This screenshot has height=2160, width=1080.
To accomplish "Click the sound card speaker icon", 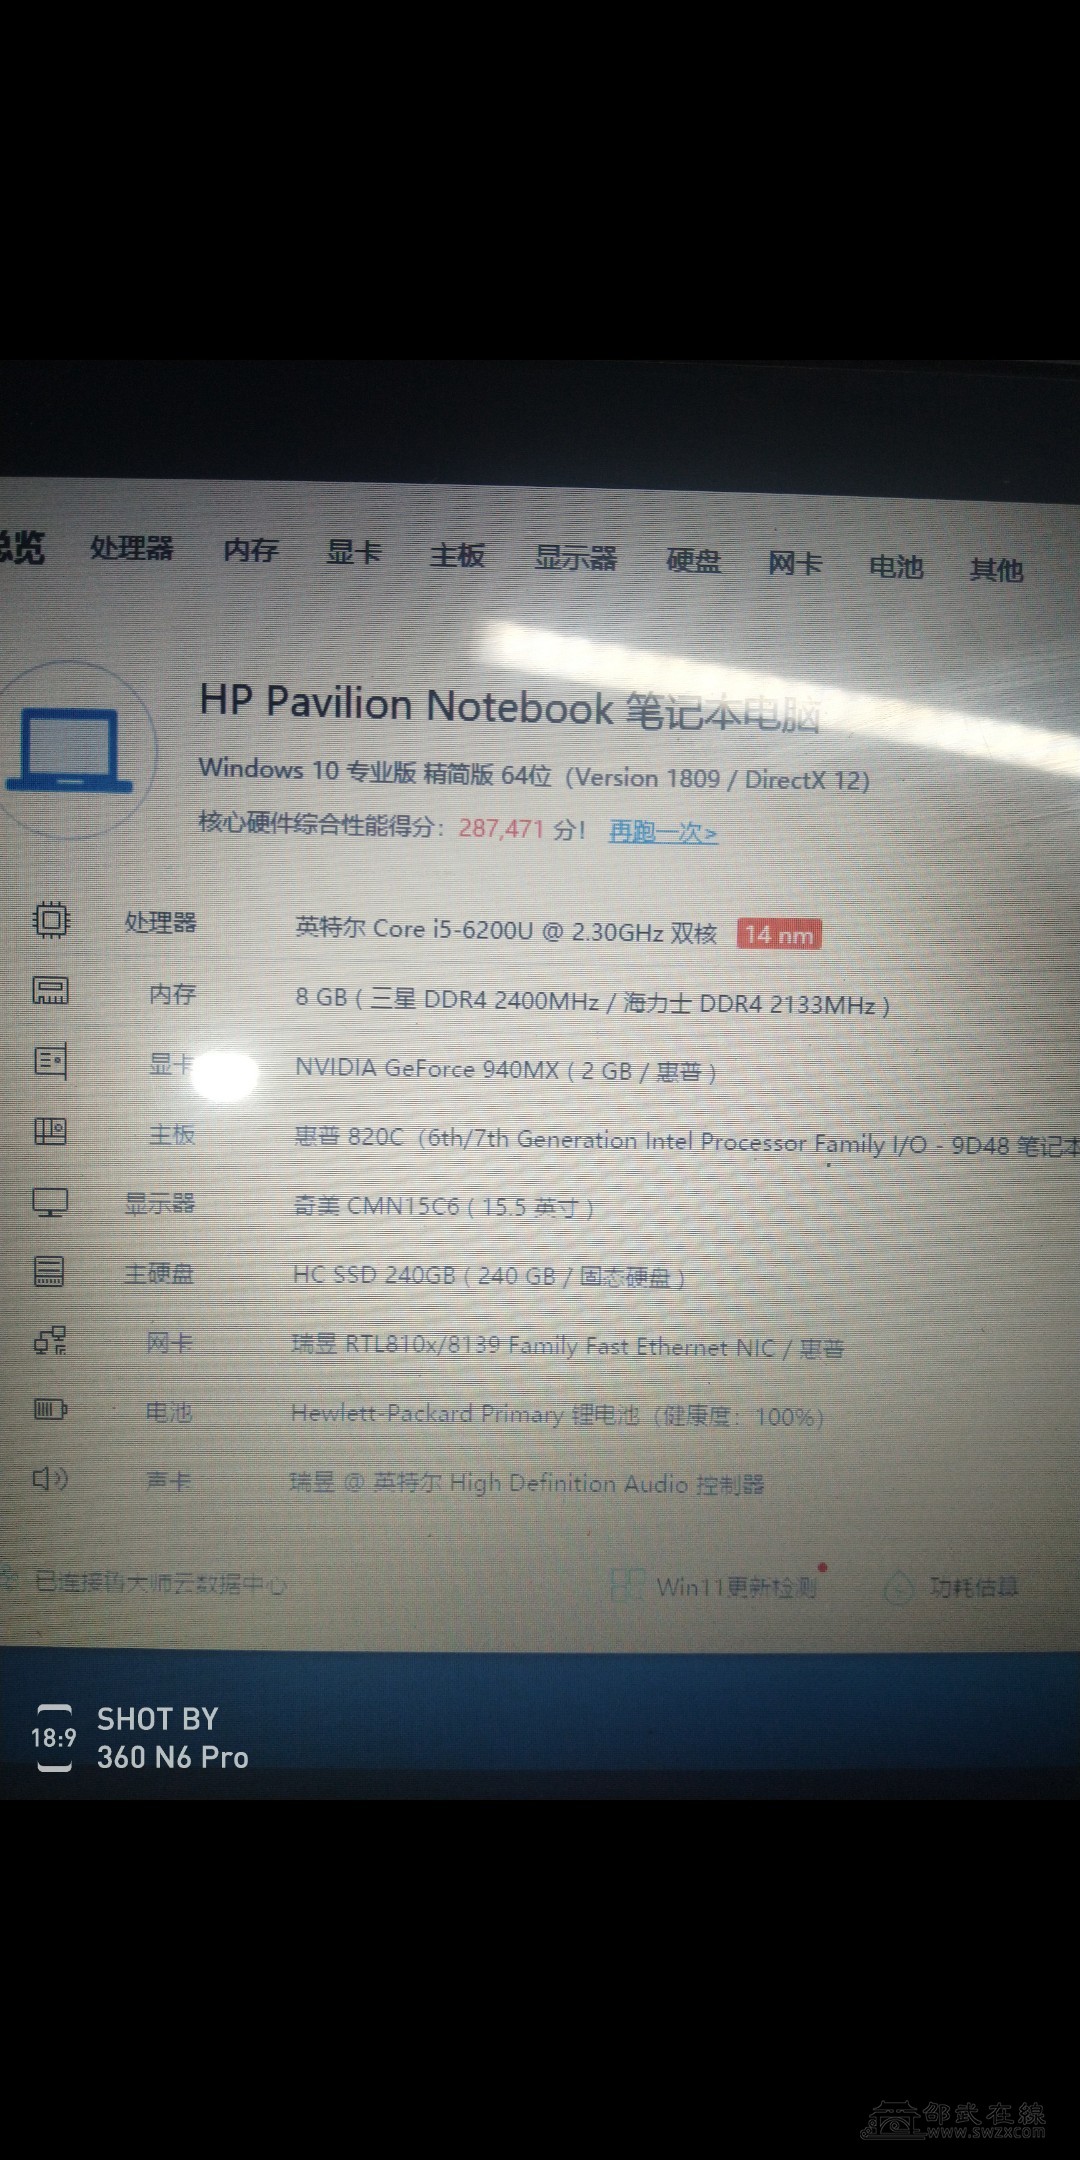I will (x=50, y=1478).
